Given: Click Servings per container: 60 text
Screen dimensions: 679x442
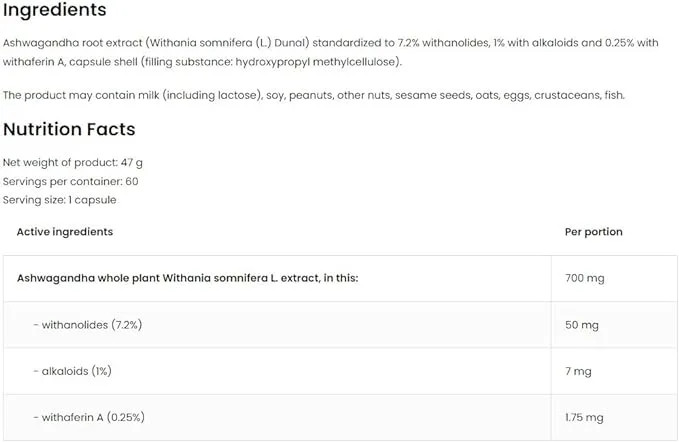Looking at the screenshot, I should click(71, 181).
